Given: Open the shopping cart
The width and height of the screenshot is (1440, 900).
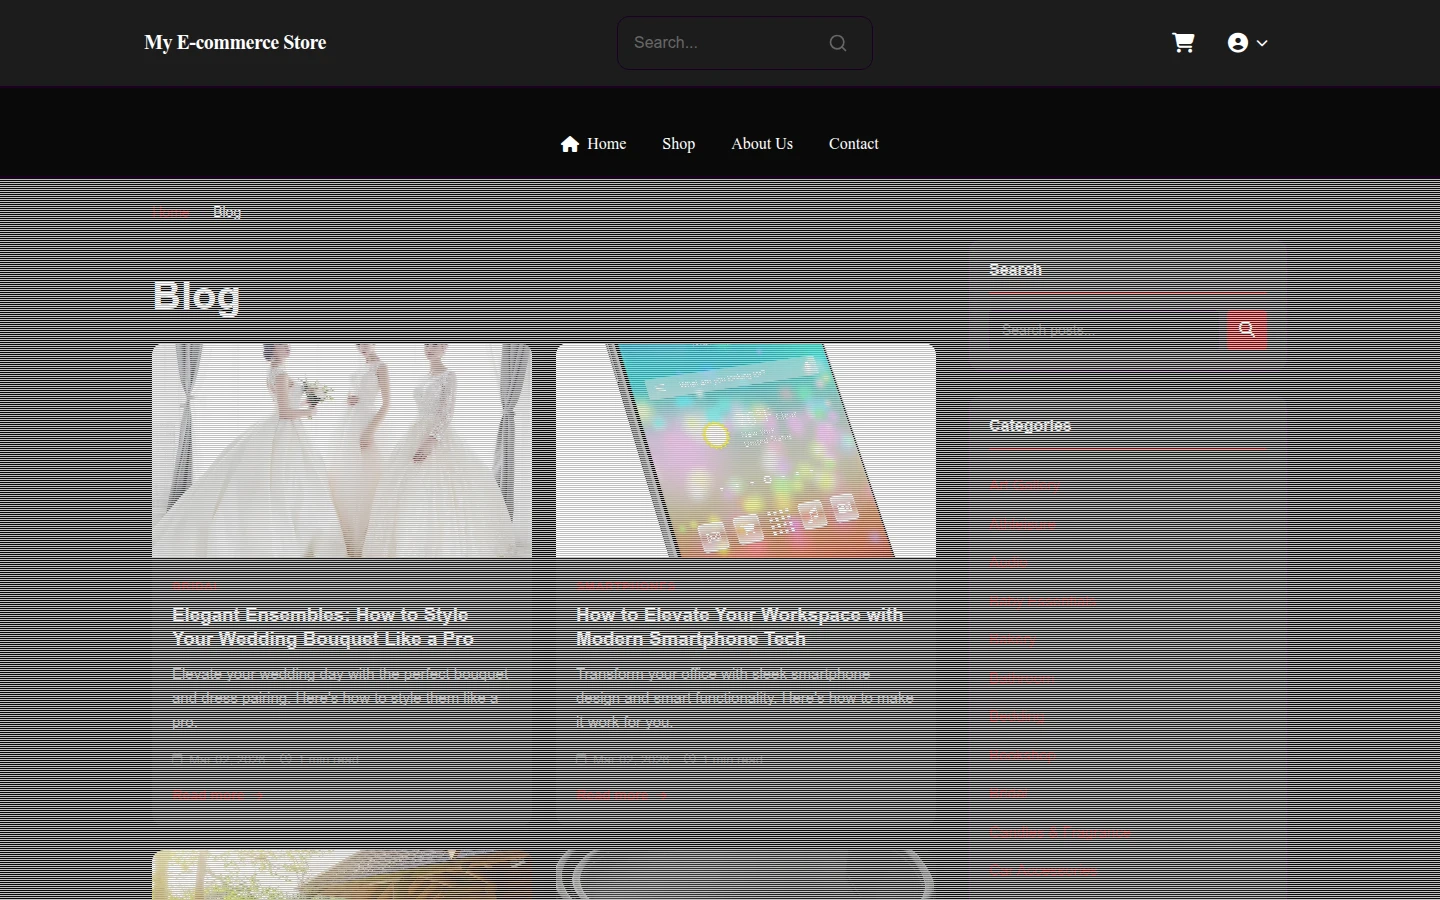Looking at the screenshot, I should pyautogui.click(x=1183, y=43).
